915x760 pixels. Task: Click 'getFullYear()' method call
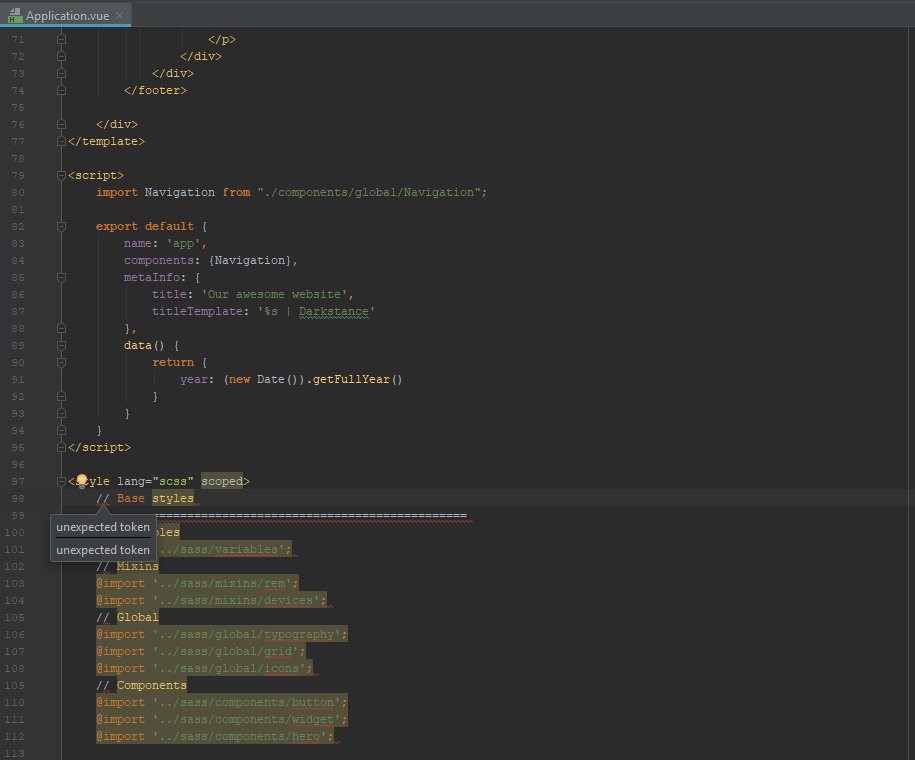[358, 379]
